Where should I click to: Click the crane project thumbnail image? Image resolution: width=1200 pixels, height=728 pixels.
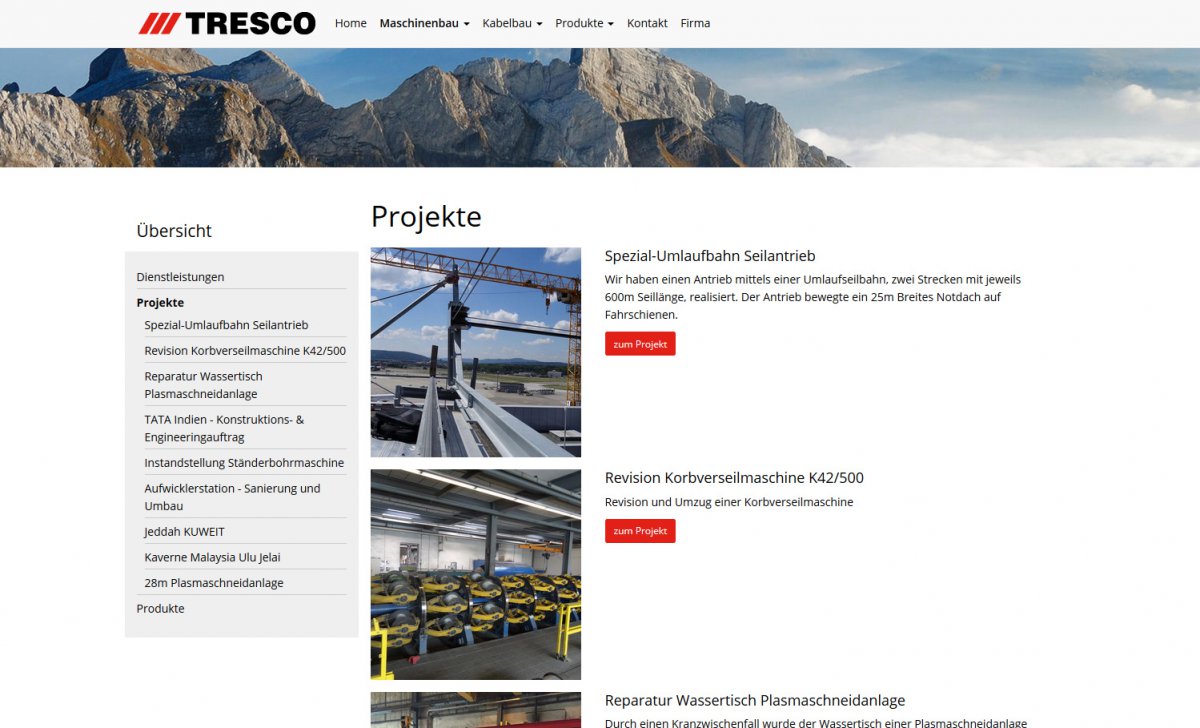coord(475,352)
